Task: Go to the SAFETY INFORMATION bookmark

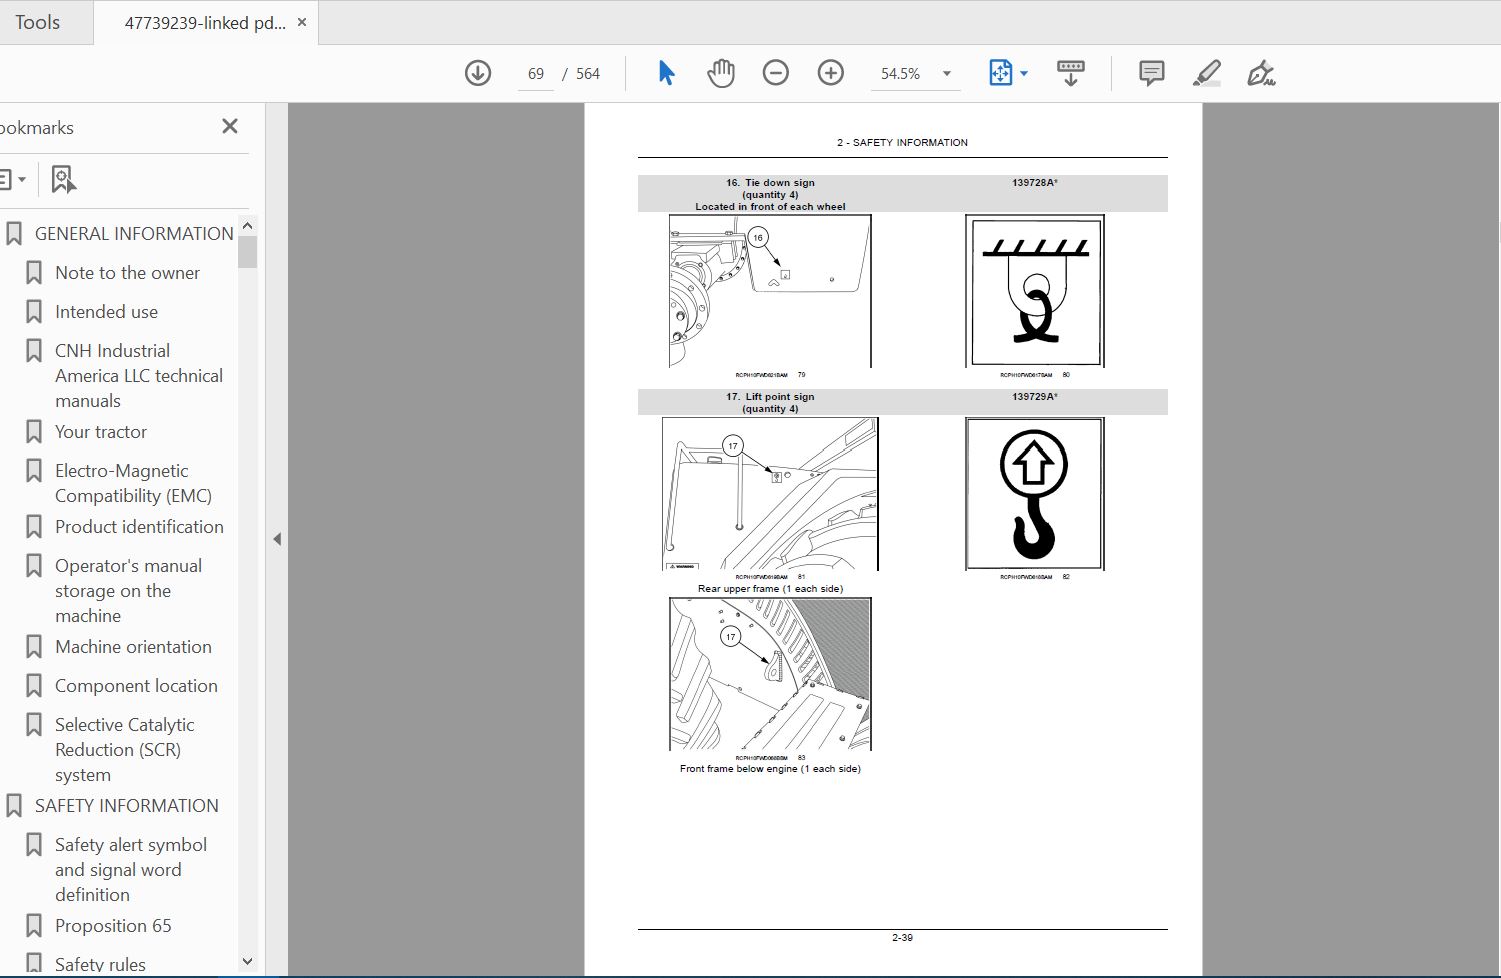Action: [127, 806]
